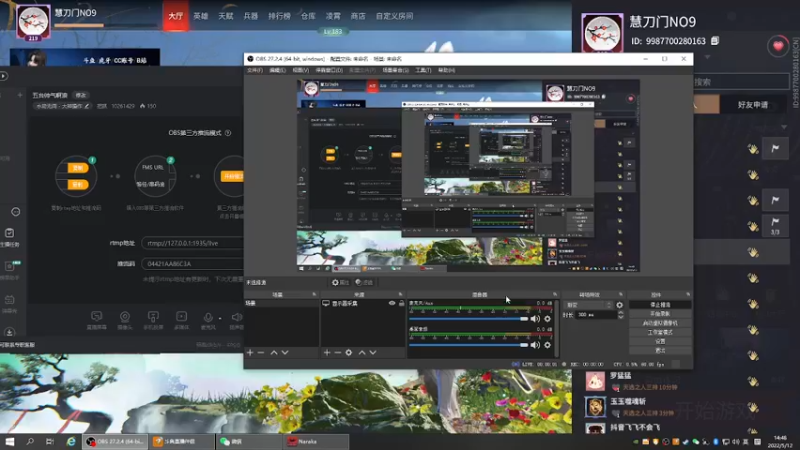Click the microphone icon in streaming tool
The height and width of the screenshot is (450, 800).
point(208,320)
